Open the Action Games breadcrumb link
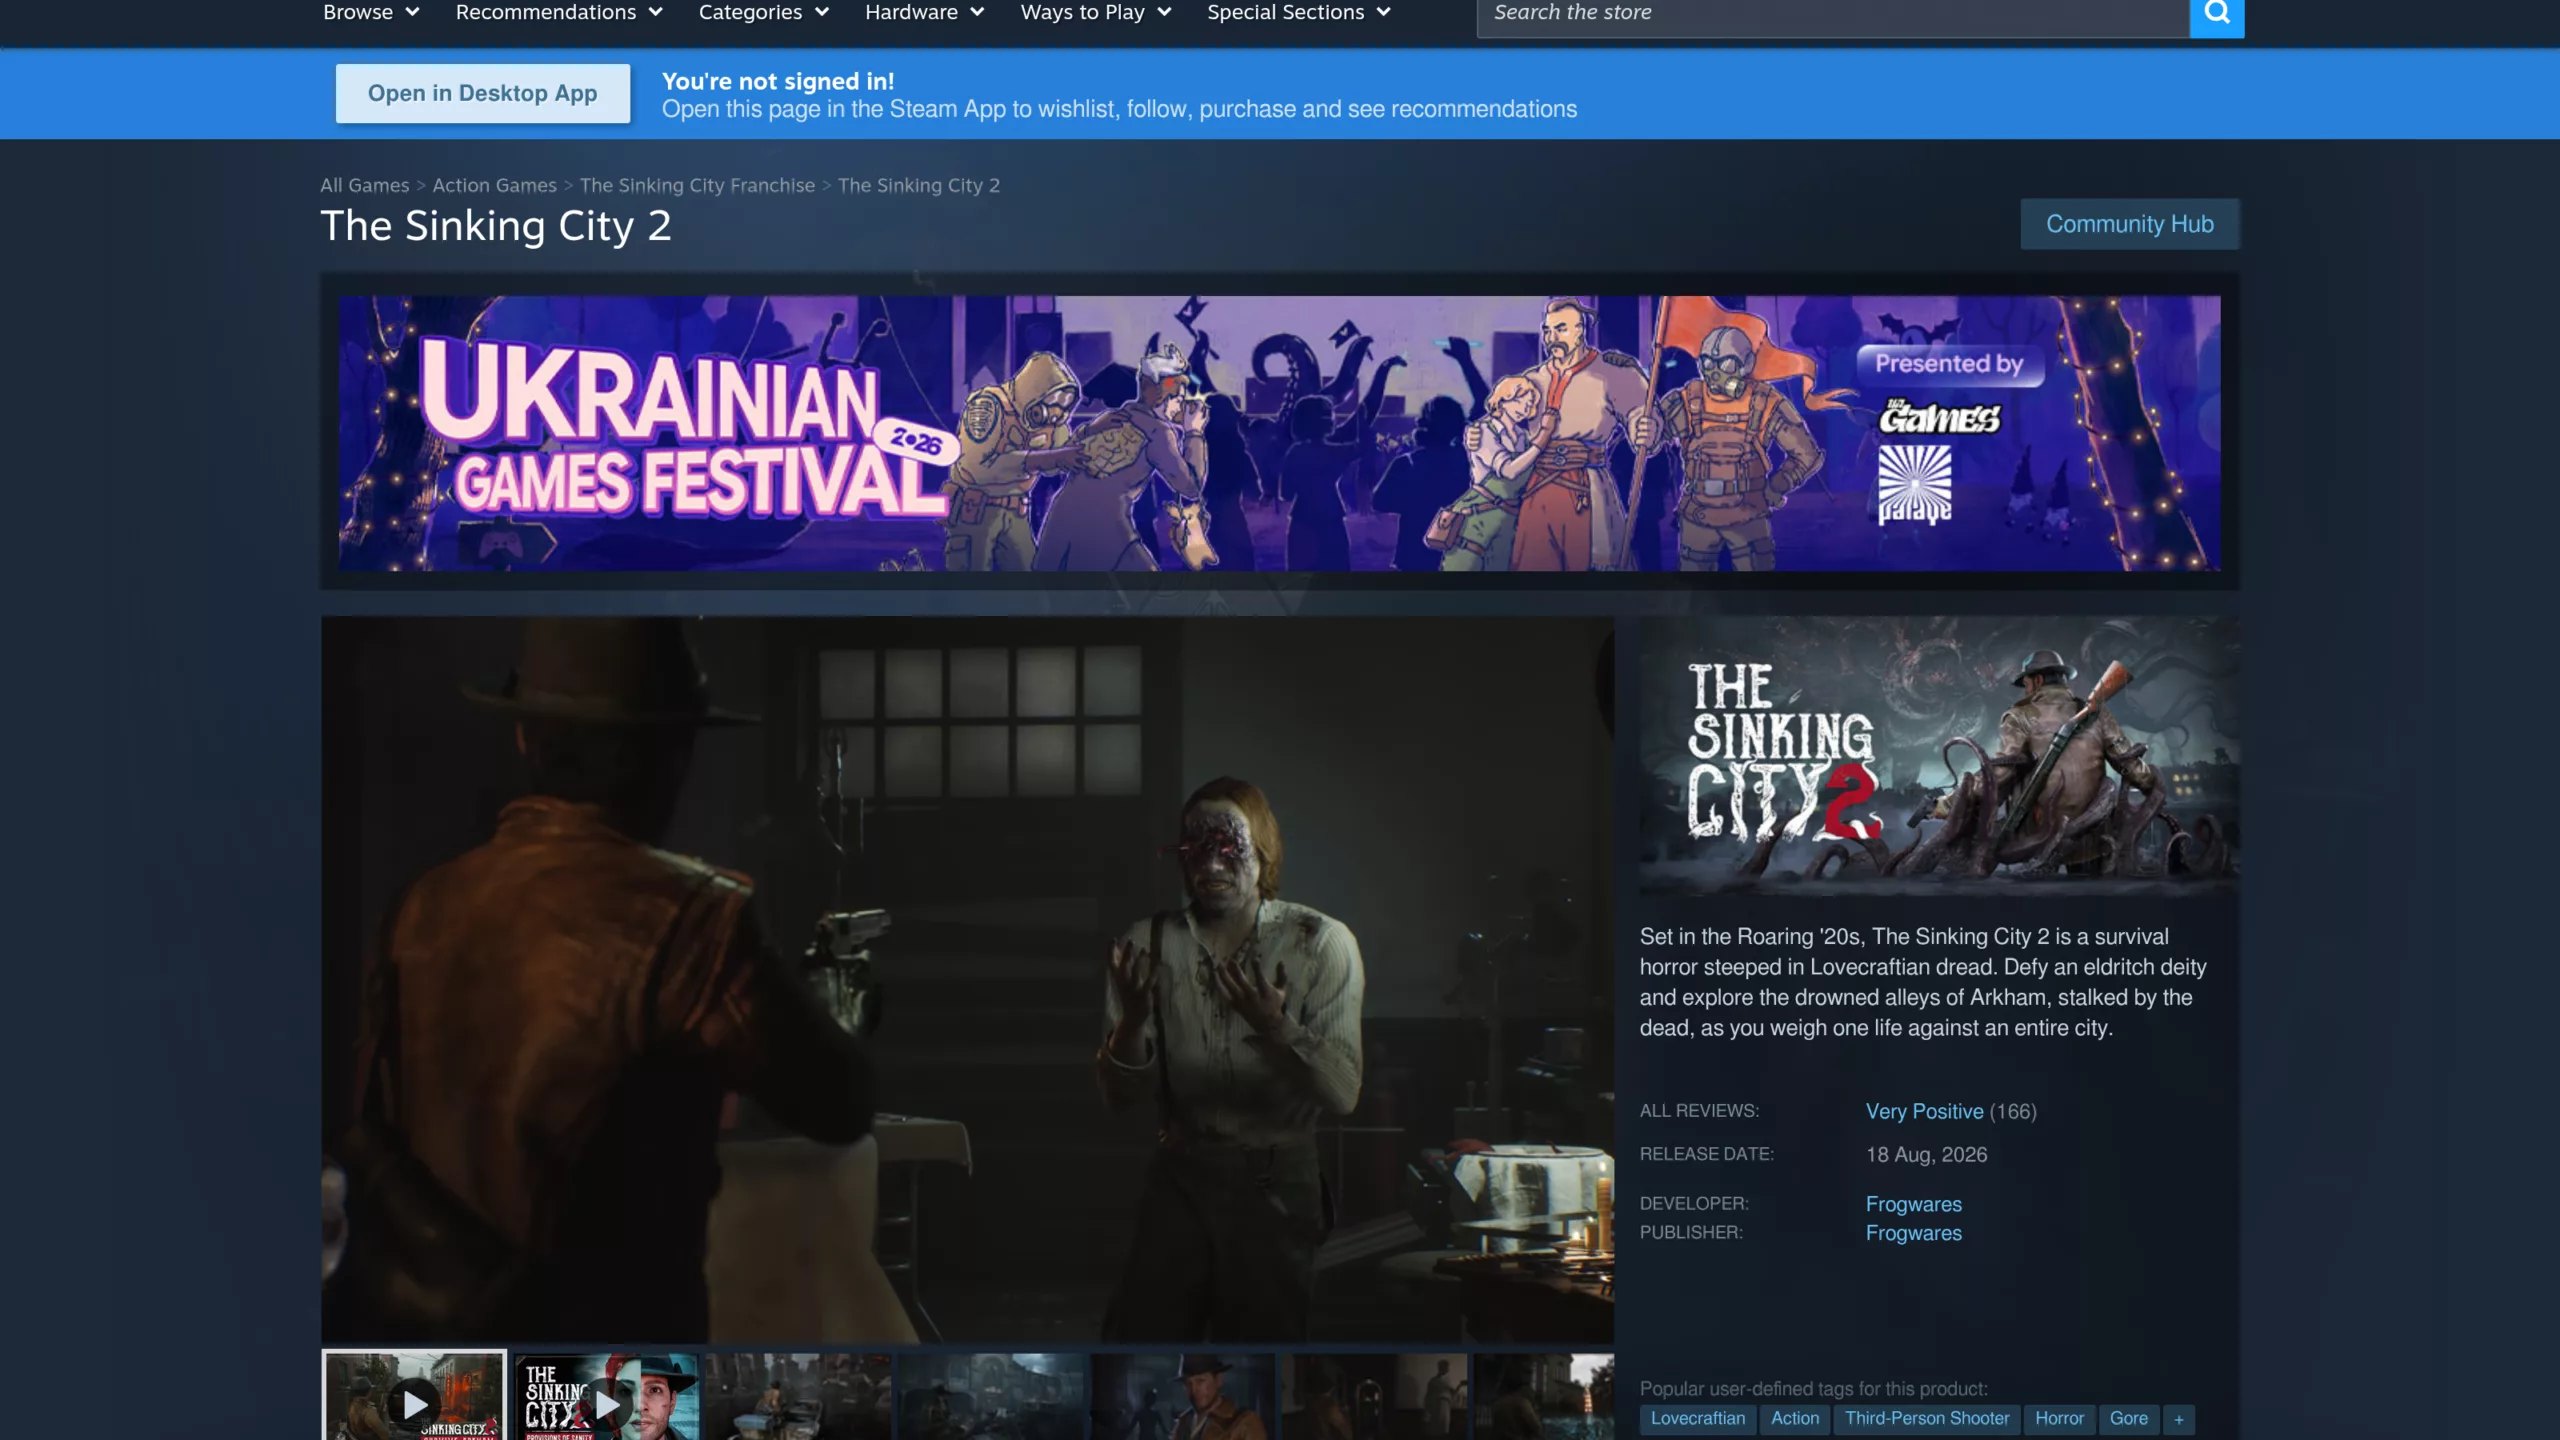Viewport: 2560px width, 1440px height. pos(494,185)
